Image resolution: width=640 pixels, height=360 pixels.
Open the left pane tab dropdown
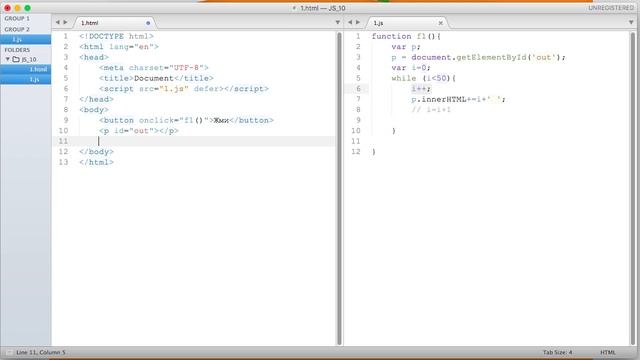(x=338, y=22)
